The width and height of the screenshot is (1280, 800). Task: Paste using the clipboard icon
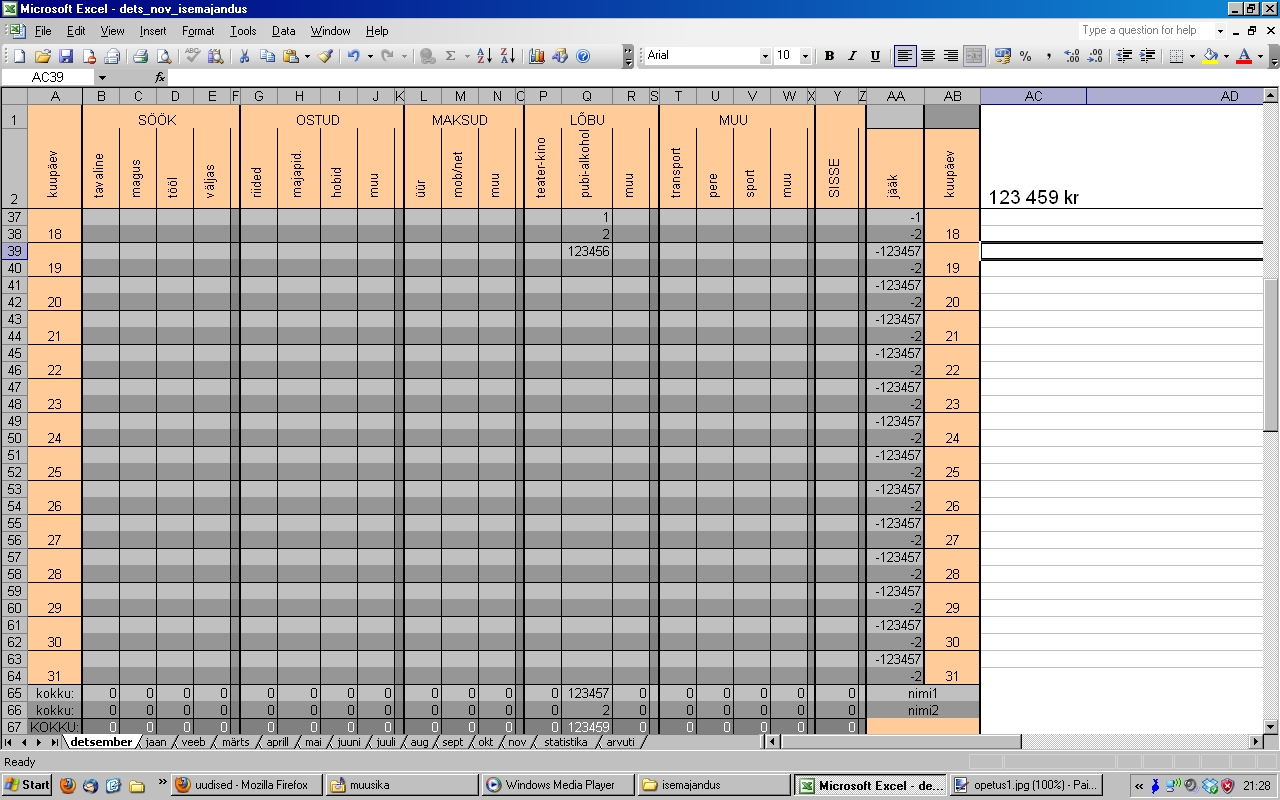pos(290,56)
